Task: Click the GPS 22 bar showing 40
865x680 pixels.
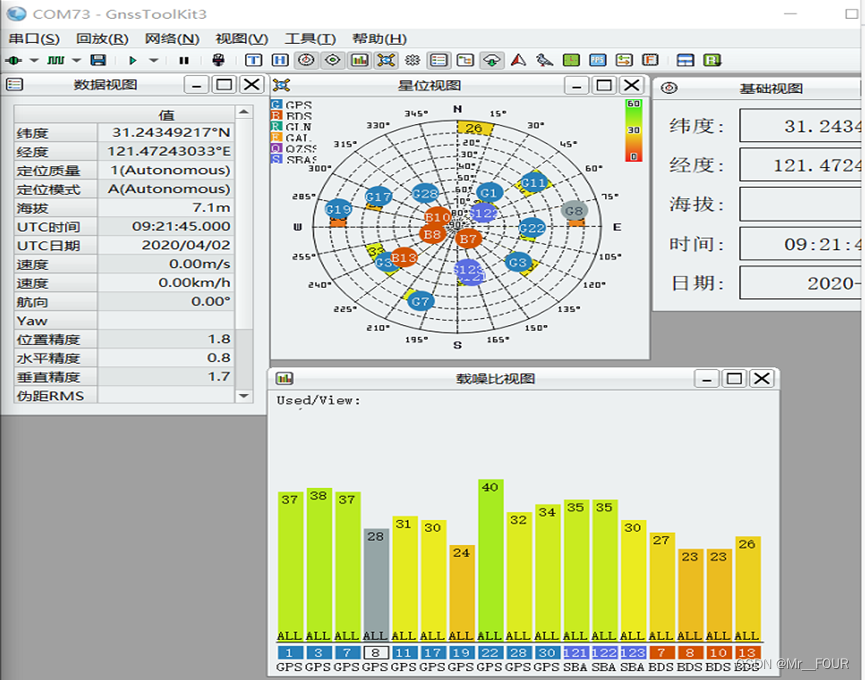Action: (x=490, y=560)
